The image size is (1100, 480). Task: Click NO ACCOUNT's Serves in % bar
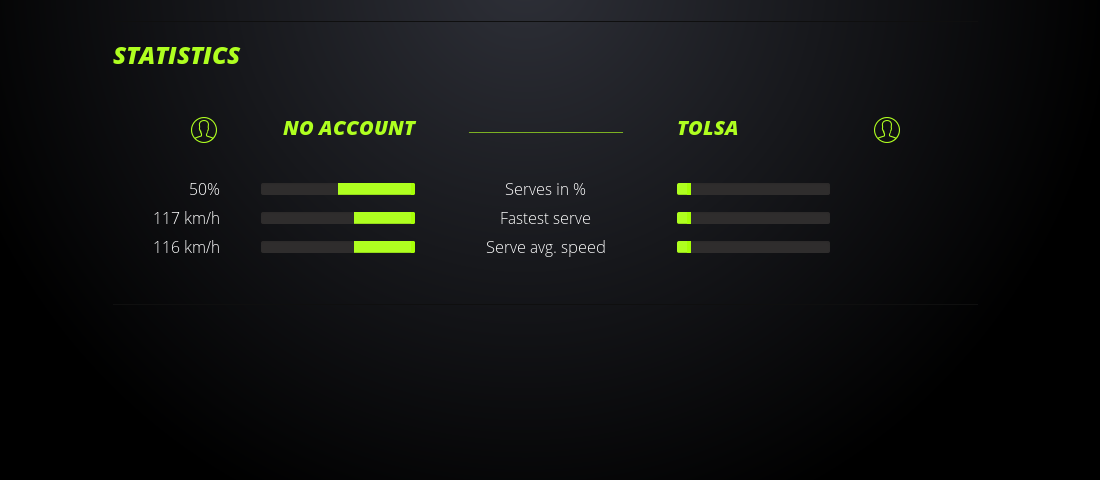click(338, 189)
